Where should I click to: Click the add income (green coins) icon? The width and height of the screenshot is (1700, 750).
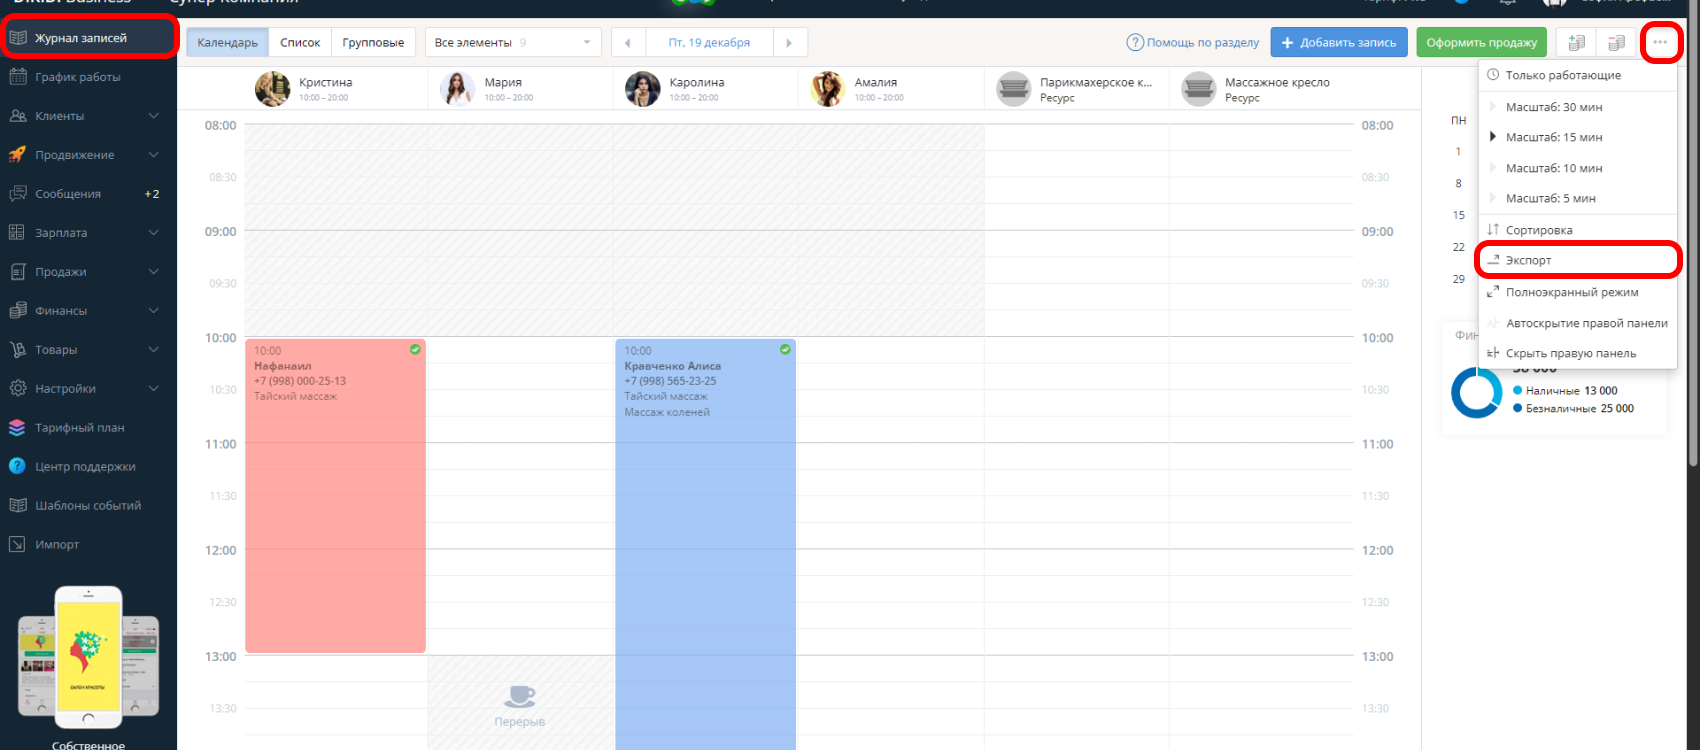click(1576, 42)
